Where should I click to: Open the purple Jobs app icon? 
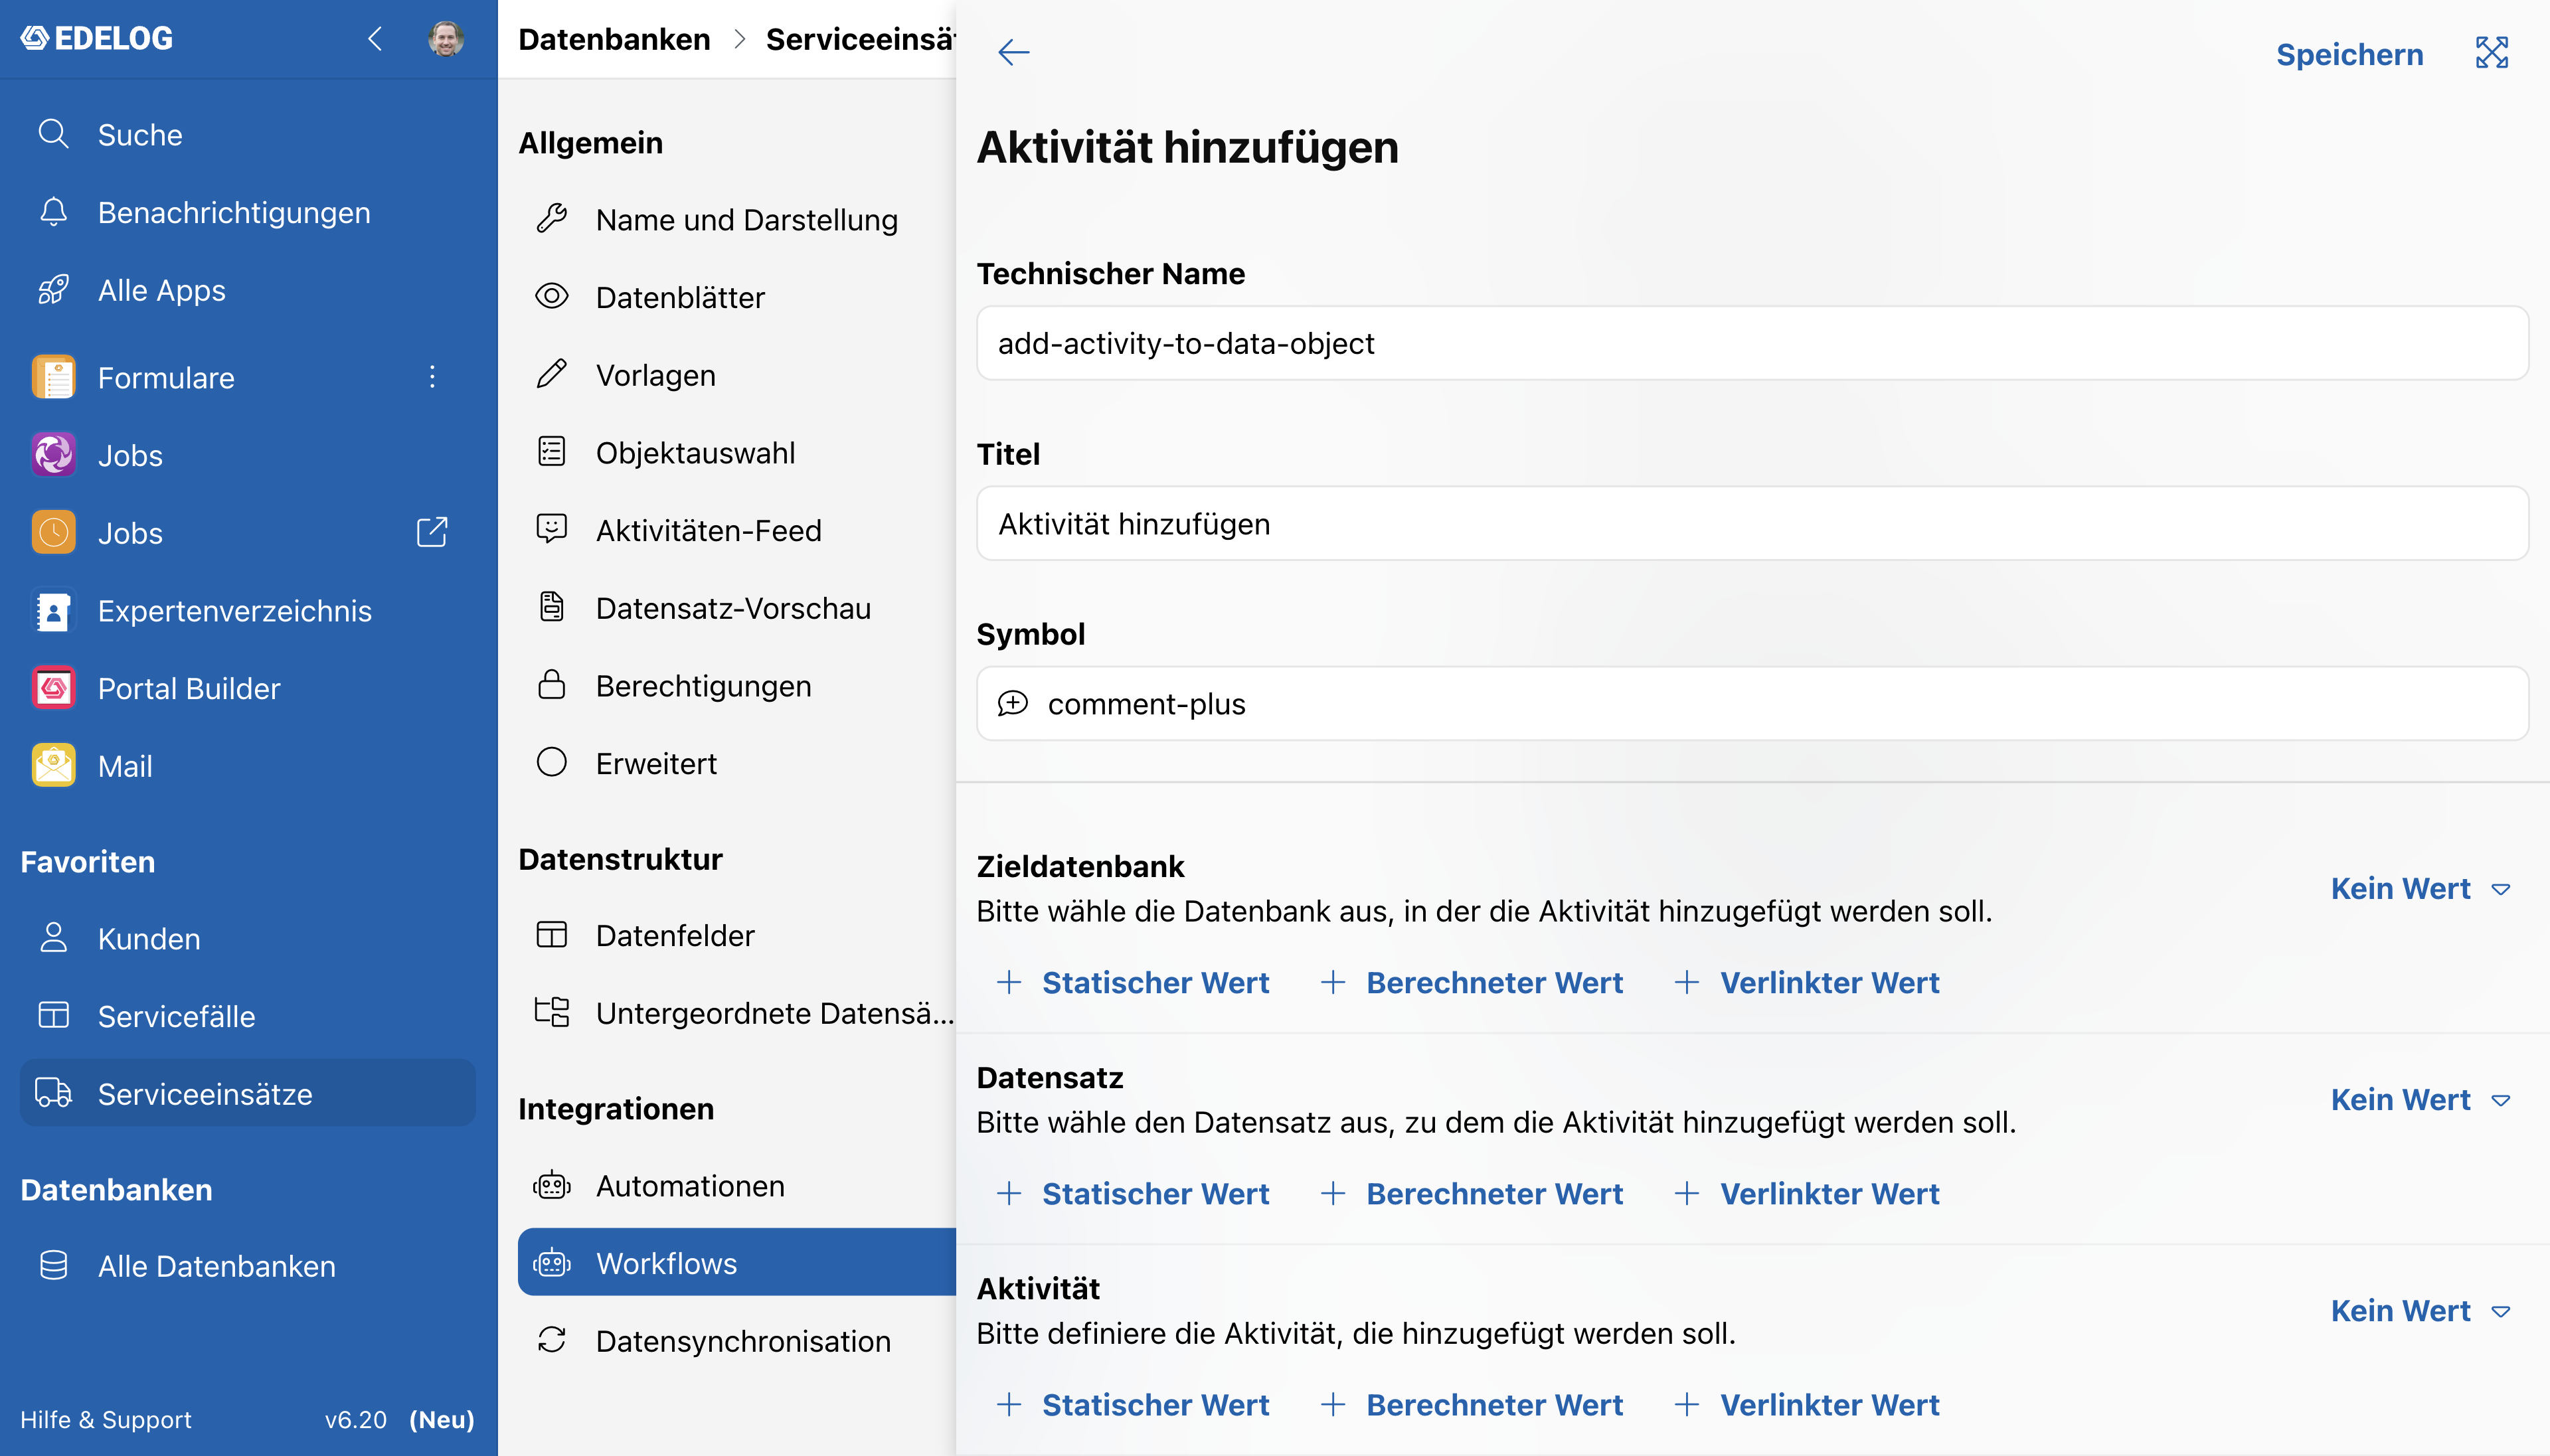pyautogui.click(x=53, y=455)
